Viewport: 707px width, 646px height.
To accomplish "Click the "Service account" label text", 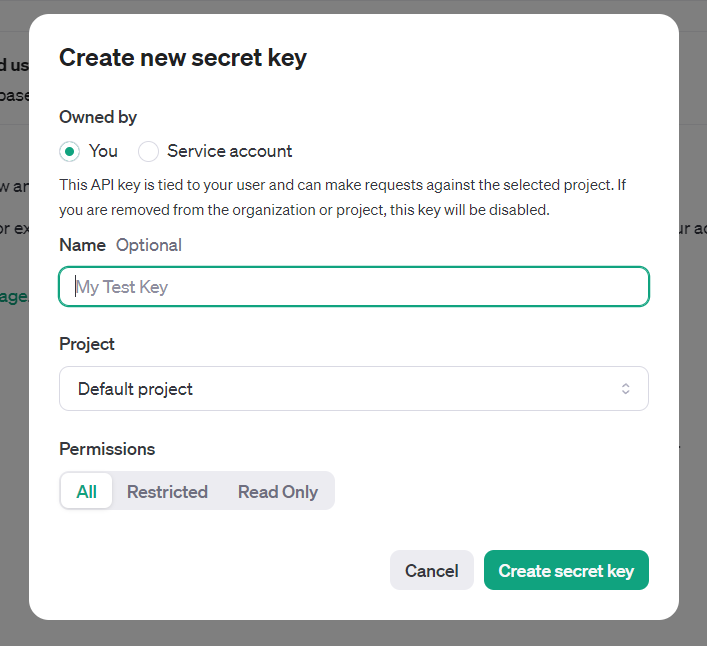I will click(229, 151).
